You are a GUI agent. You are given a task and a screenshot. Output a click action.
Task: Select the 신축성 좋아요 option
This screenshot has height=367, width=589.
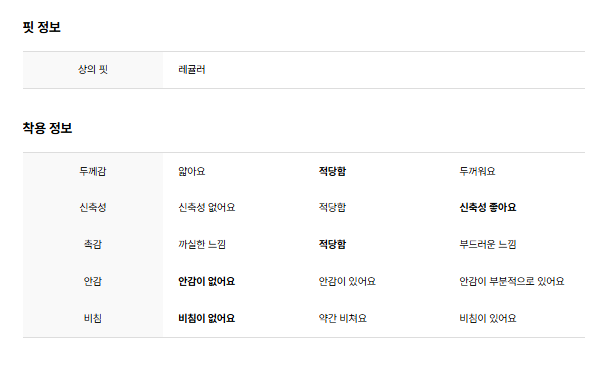(488, 207)
